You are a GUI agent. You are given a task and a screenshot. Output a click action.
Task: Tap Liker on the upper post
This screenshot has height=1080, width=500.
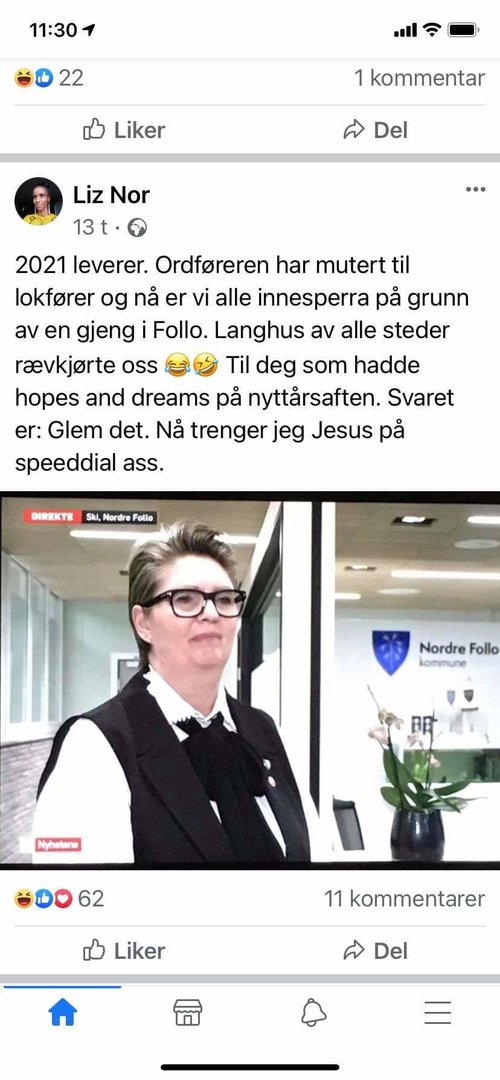[124, 129]
